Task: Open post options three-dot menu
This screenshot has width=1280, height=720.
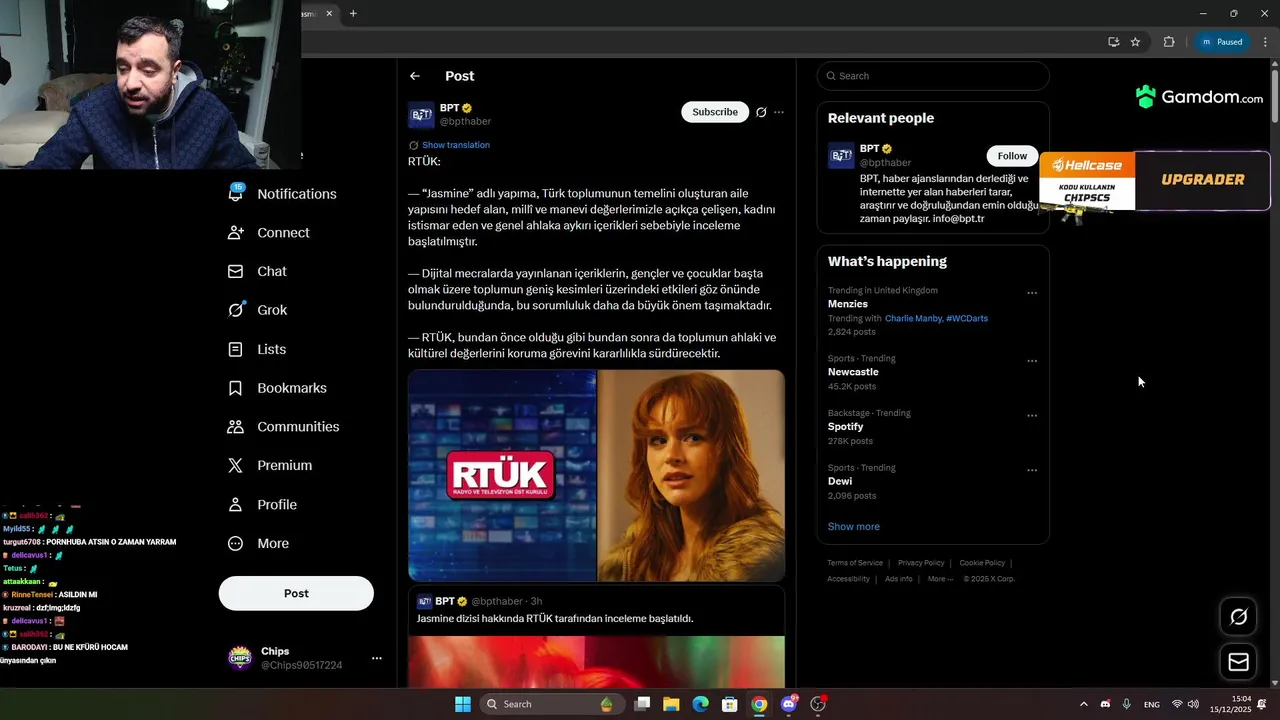Action: point(779,112)
